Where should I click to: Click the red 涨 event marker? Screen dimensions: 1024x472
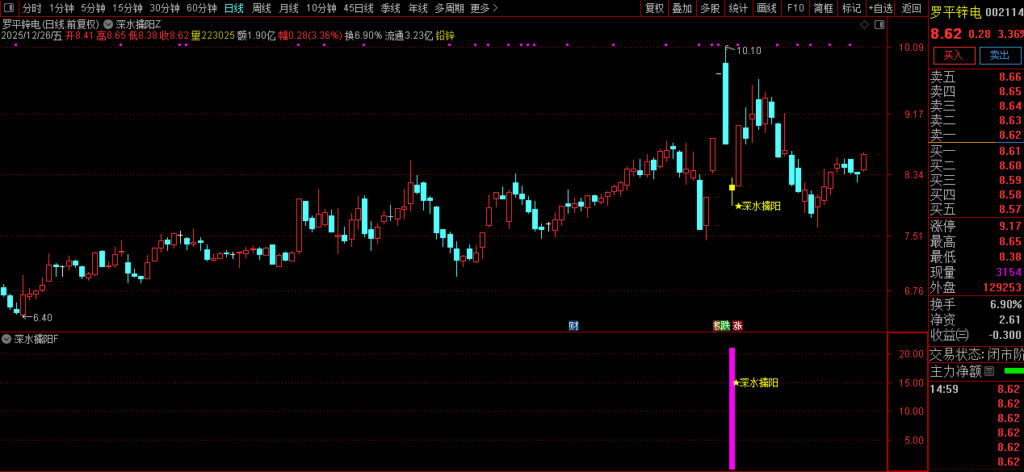coord(737,325)
